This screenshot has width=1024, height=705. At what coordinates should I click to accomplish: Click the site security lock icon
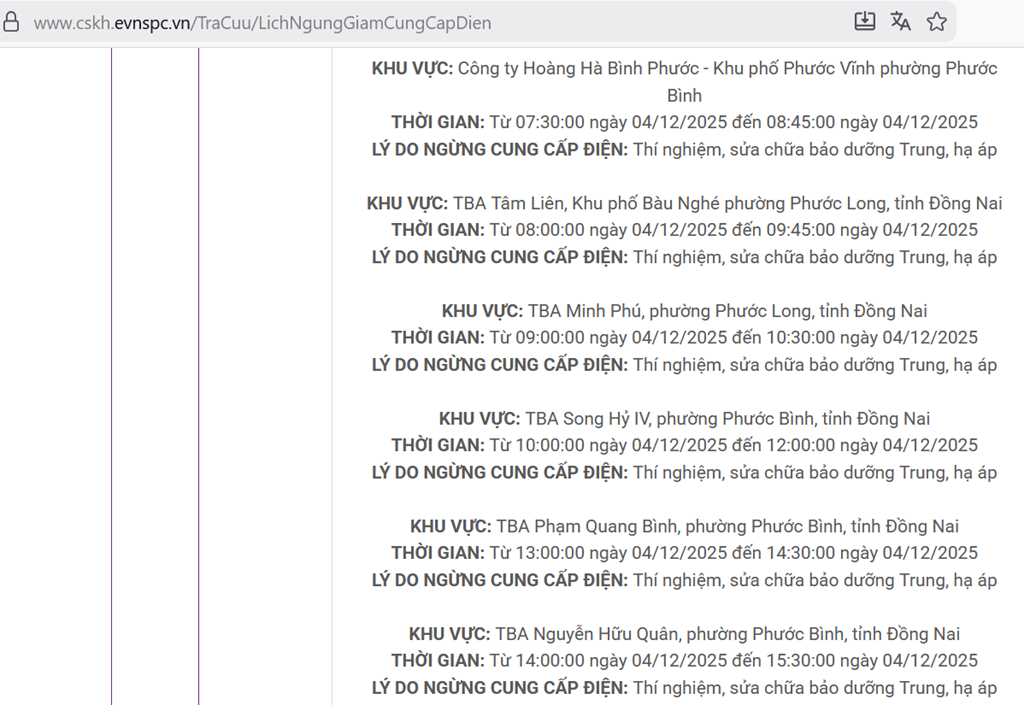11,22
